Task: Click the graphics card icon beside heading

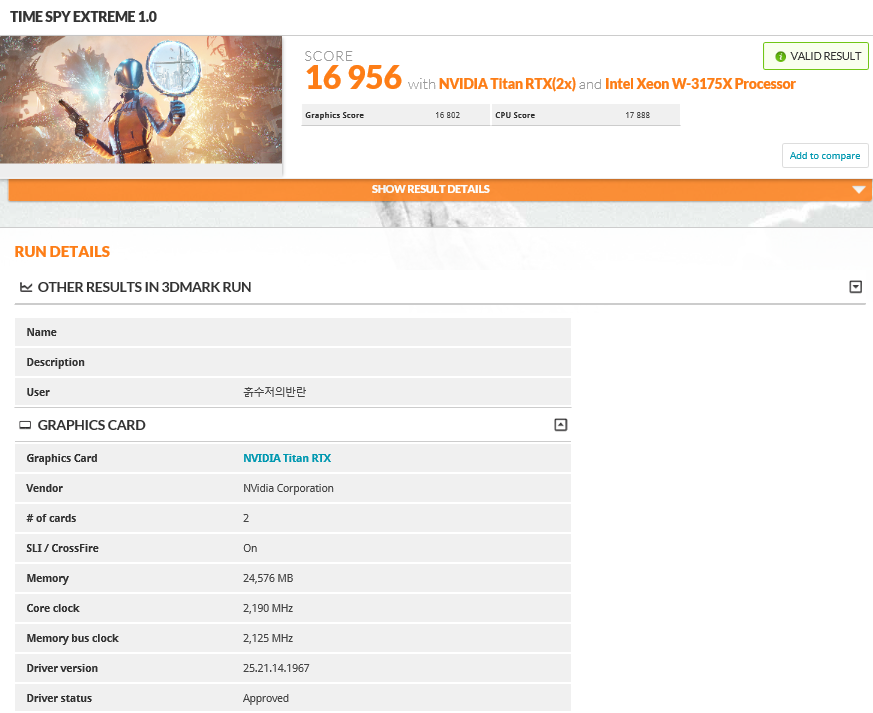Action: tap(25, 425)
